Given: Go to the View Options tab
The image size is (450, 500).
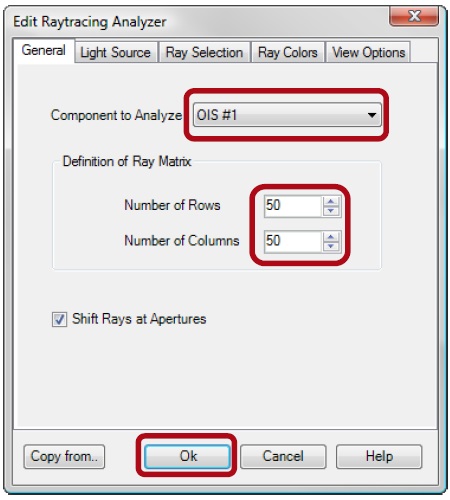Looking at the screenshot, I should (368, 53).
